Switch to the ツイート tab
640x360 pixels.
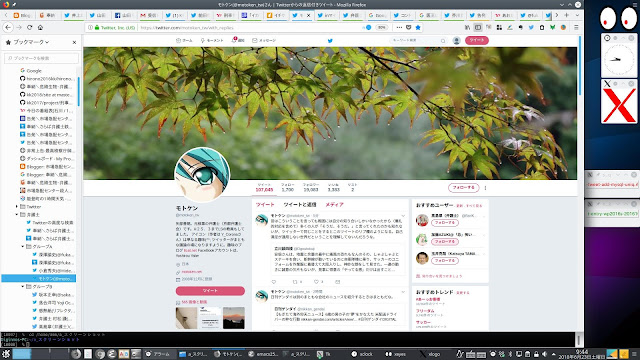pos(264,204)
